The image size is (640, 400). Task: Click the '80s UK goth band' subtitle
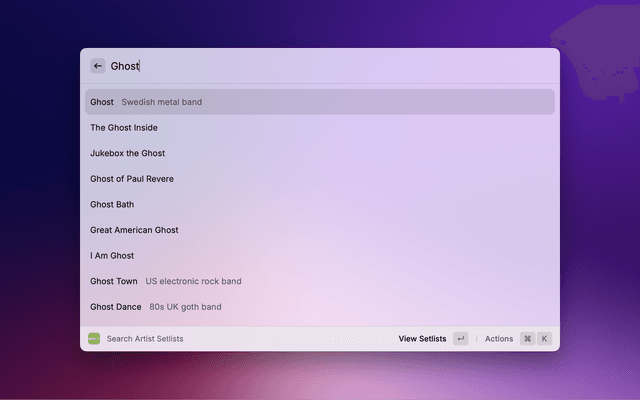pos(185,307)
